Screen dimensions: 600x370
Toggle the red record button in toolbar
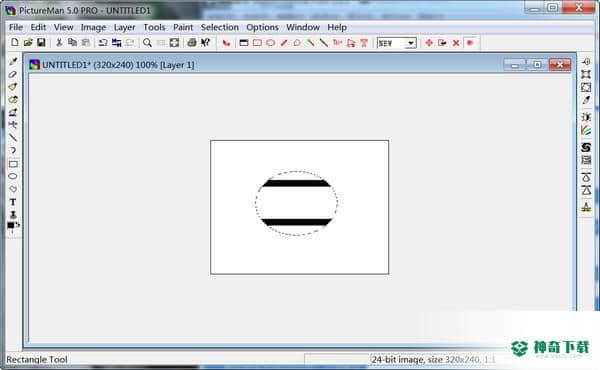[470, 43]
